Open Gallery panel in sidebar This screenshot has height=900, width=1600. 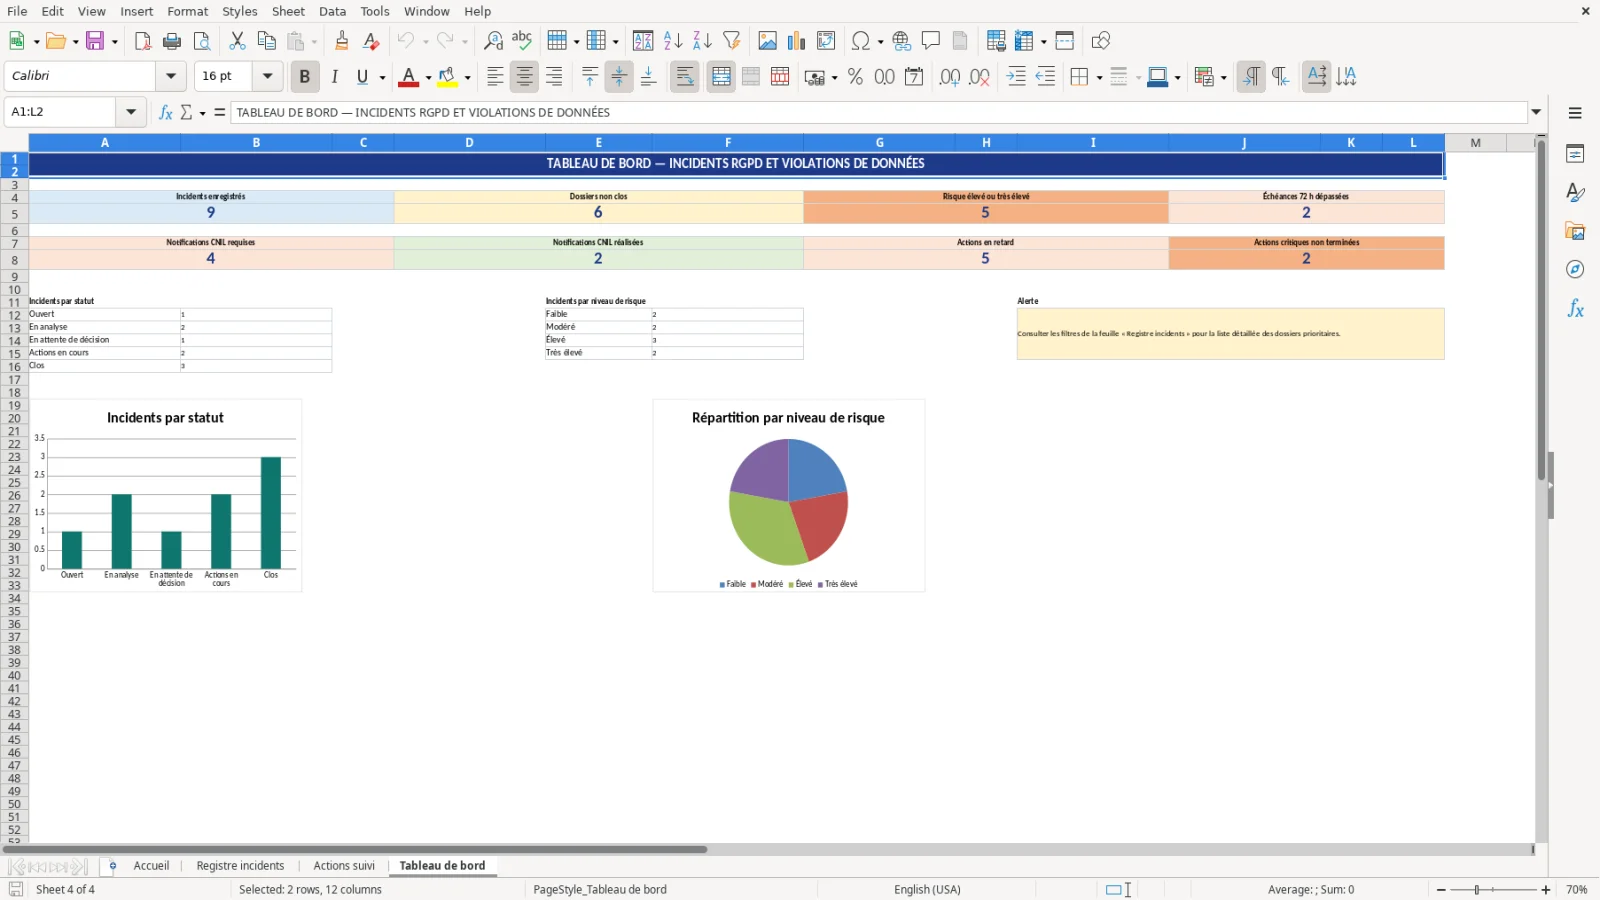click(x=1575, y=231)
